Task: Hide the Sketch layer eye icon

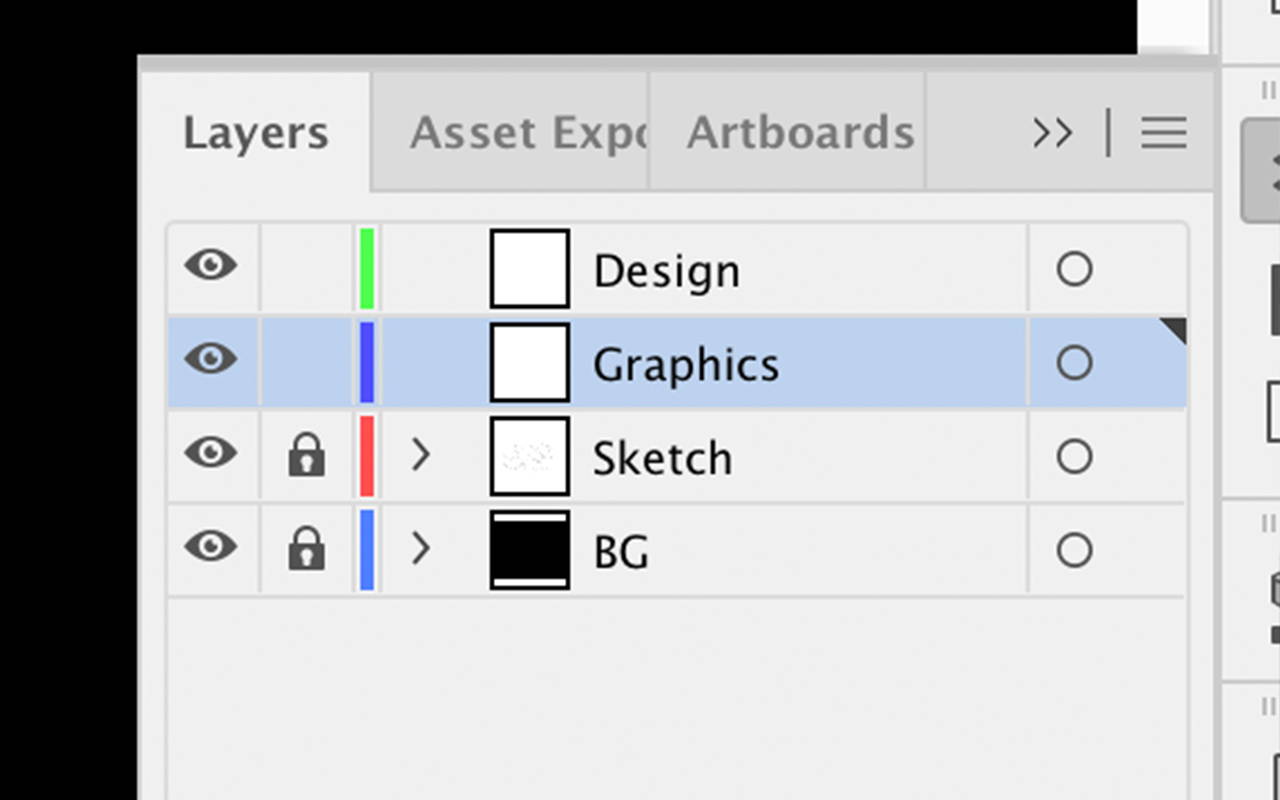Action: 211,453
